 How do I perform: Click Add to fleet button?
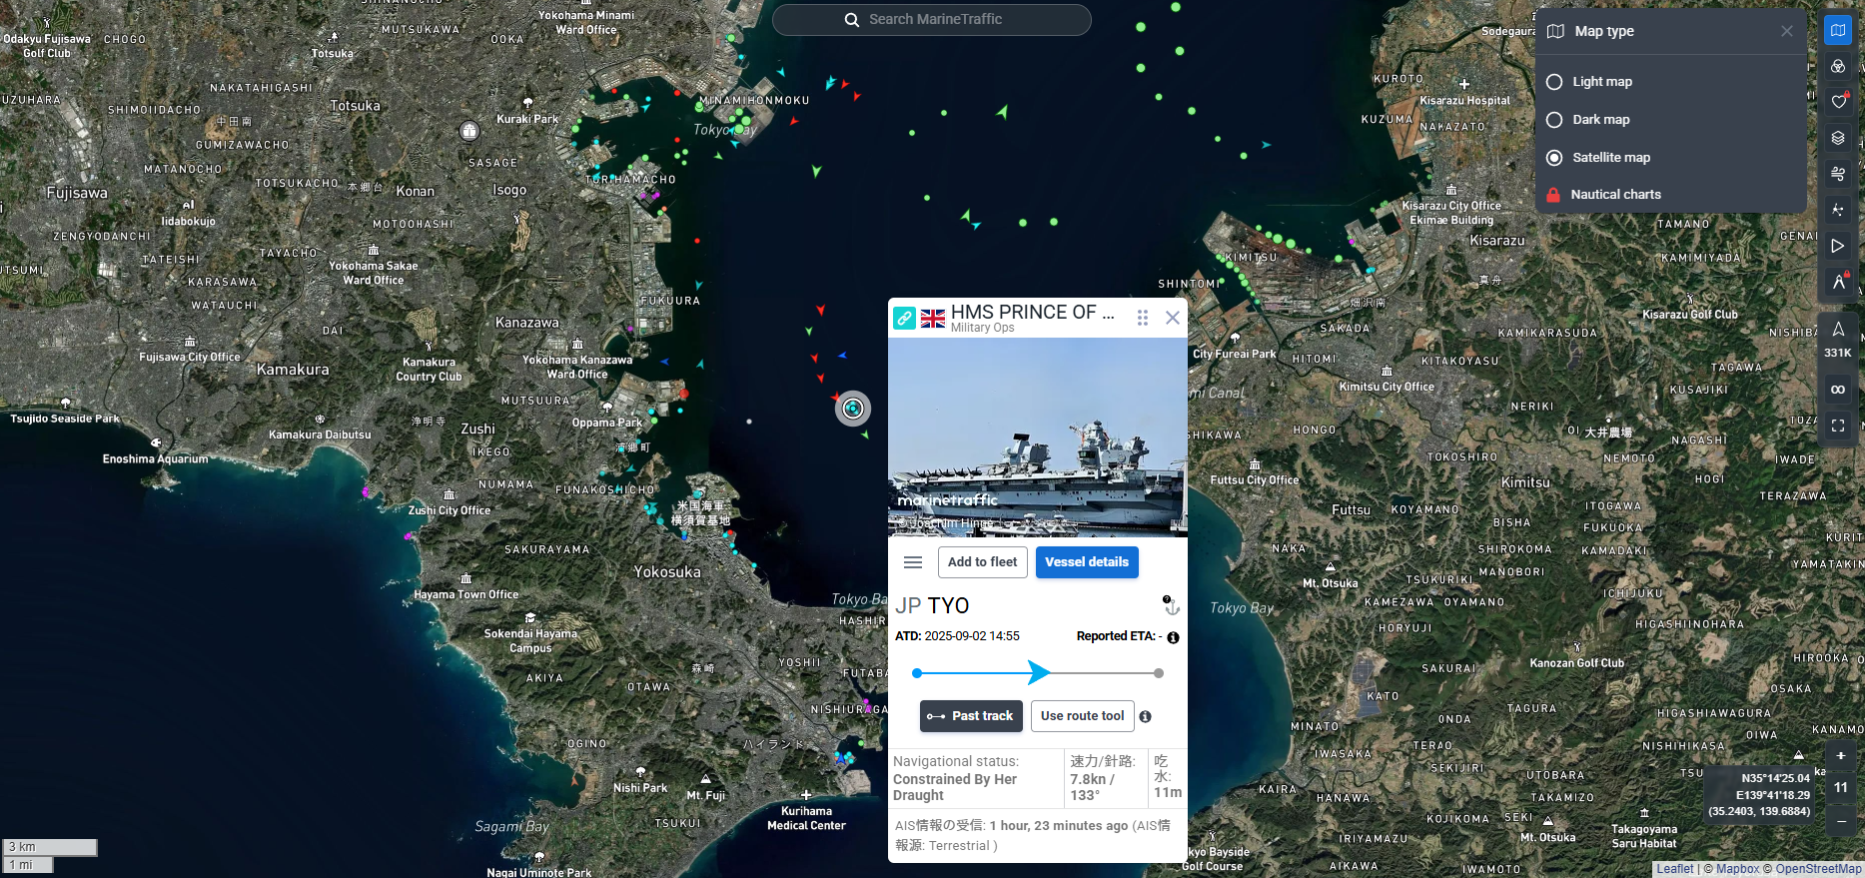click(x=982, y=562)
